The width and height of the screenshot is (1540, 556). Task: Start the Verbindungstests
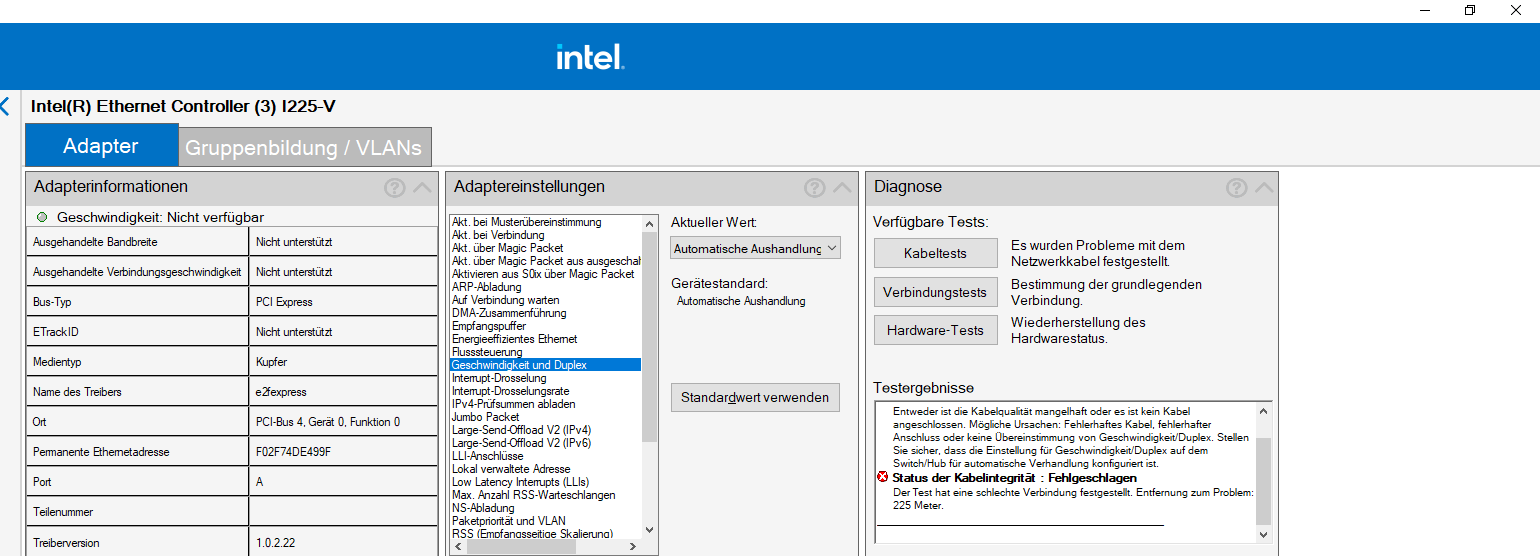935,293
